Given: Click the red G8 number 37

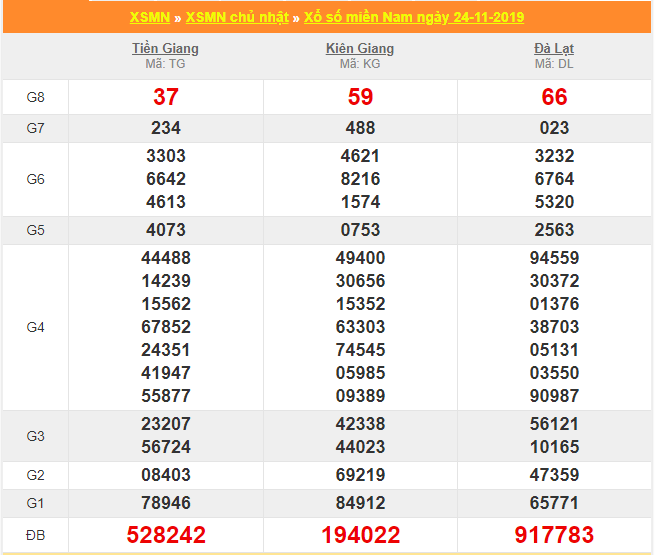Looking at the screenshot, I should click(x=165, y=97).
